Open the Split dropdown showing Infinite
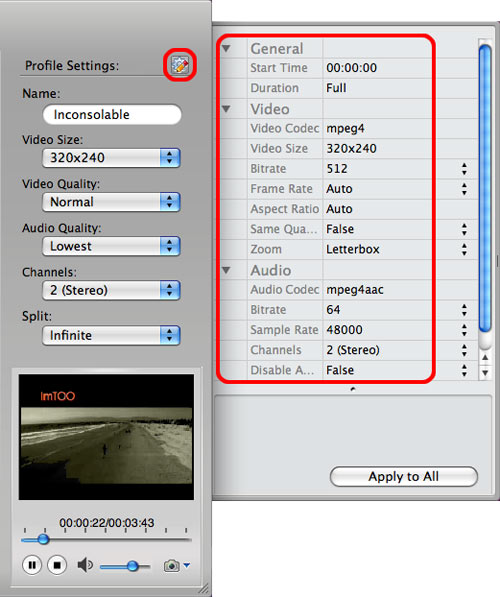 tap(111, 335)
